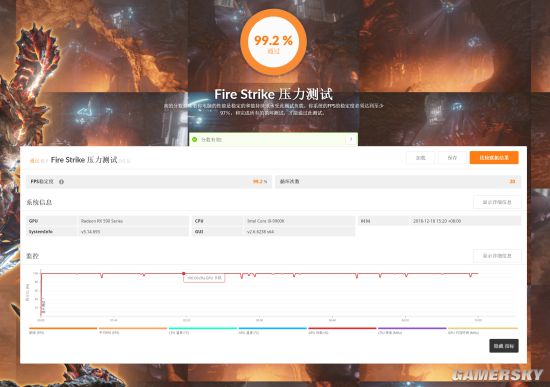Click the SystemInfo version value v5.14.693
550x387 pixels.
click(90, 232)
